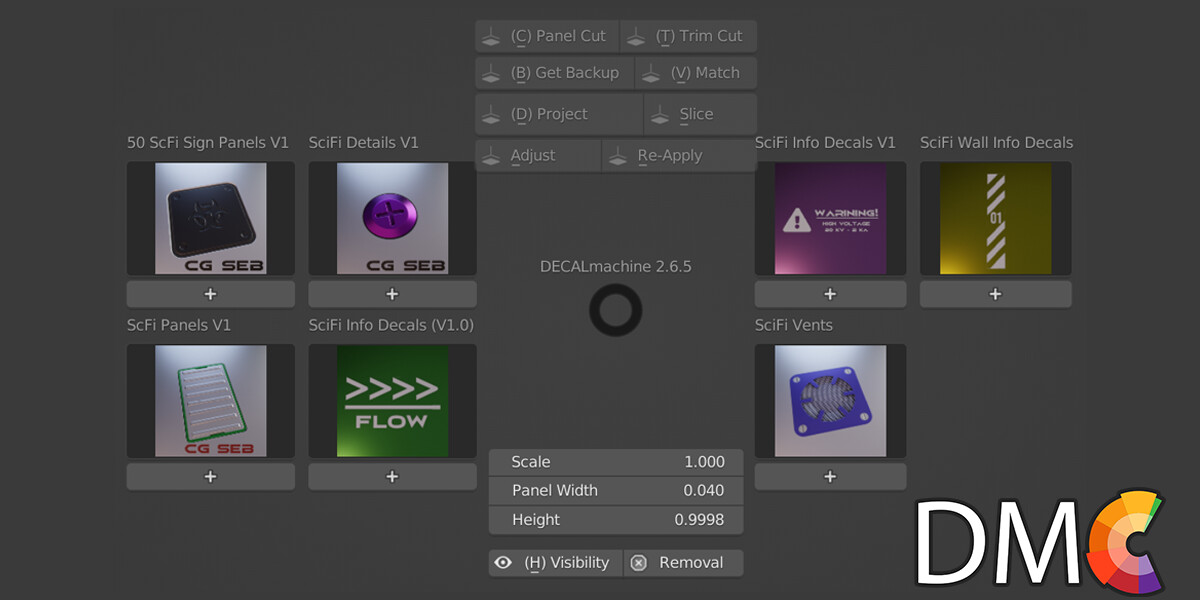Set the Panel Width value
Viewport: 1200px width, 600px height.
615,490
